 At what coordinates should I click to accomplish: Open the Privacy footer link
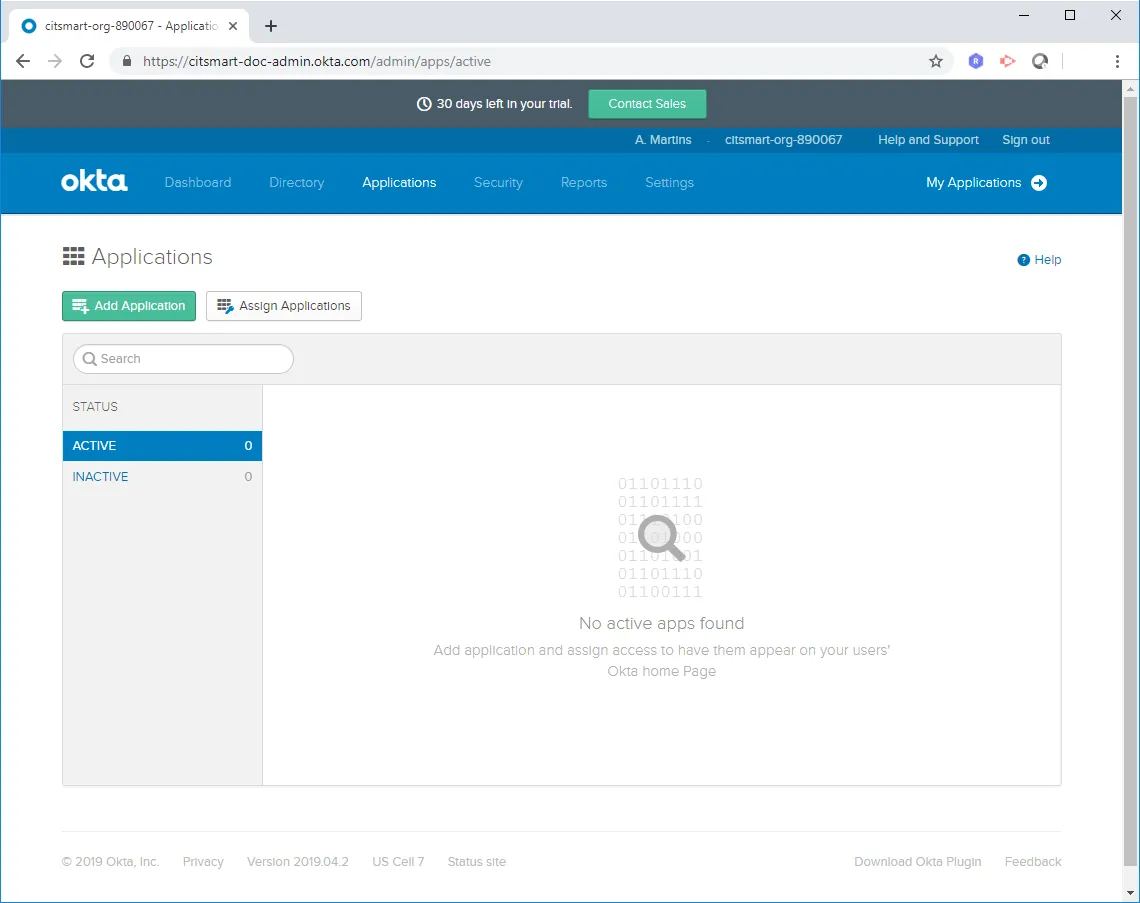(203, 862)
